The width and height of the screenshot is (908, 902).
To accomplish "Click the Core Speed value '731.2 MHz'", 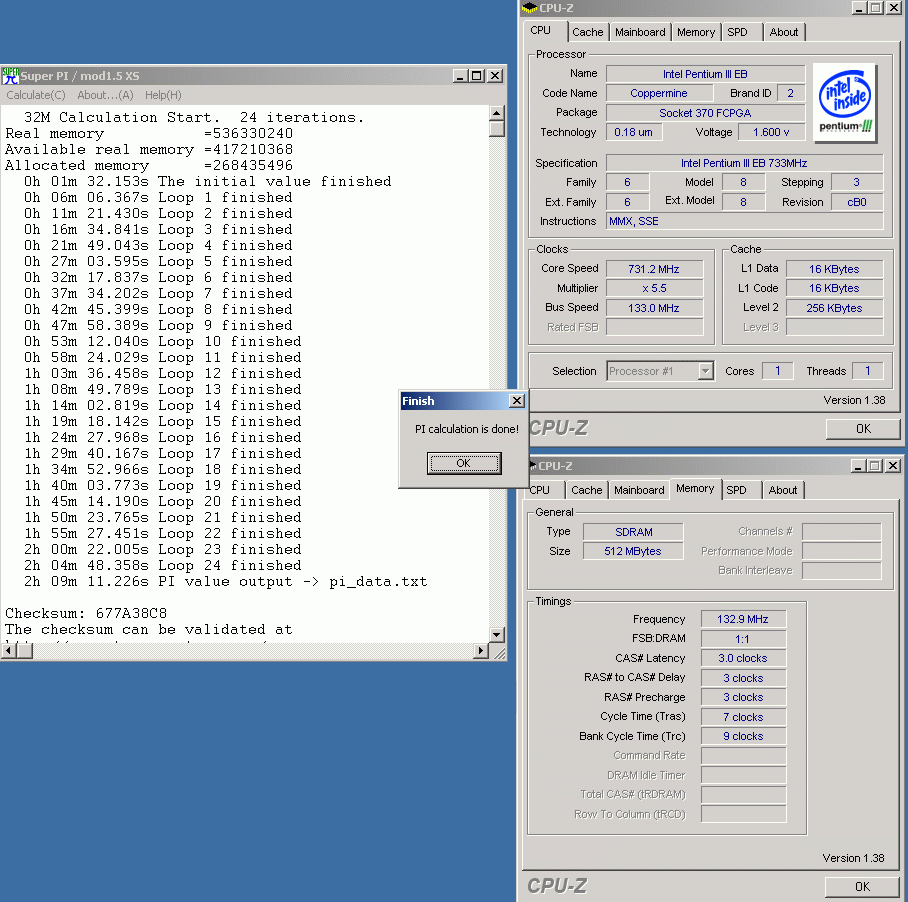I will (x=654, y=269).
